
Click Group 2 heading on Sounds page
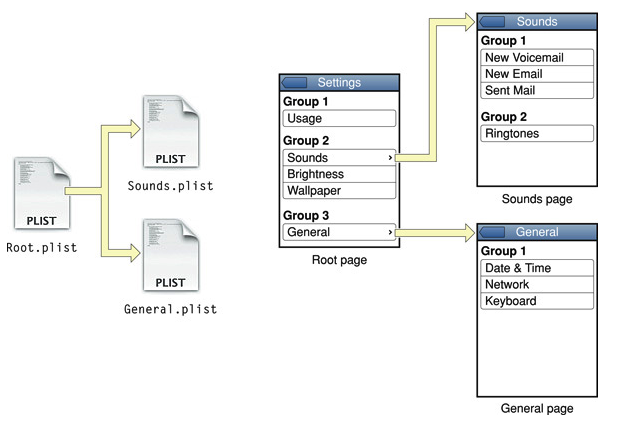pyautogui.click(x=504, y=117)
